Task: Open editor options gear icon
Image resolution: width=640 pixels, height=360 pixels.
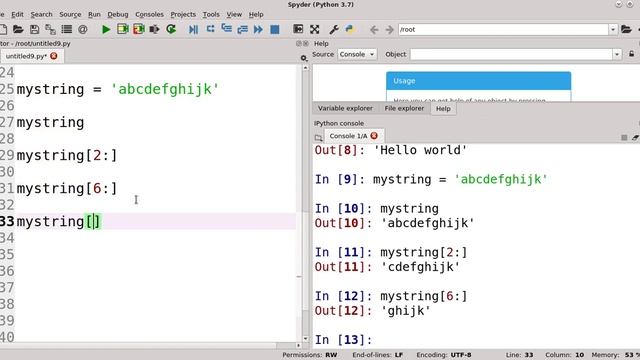Action: 304,58
